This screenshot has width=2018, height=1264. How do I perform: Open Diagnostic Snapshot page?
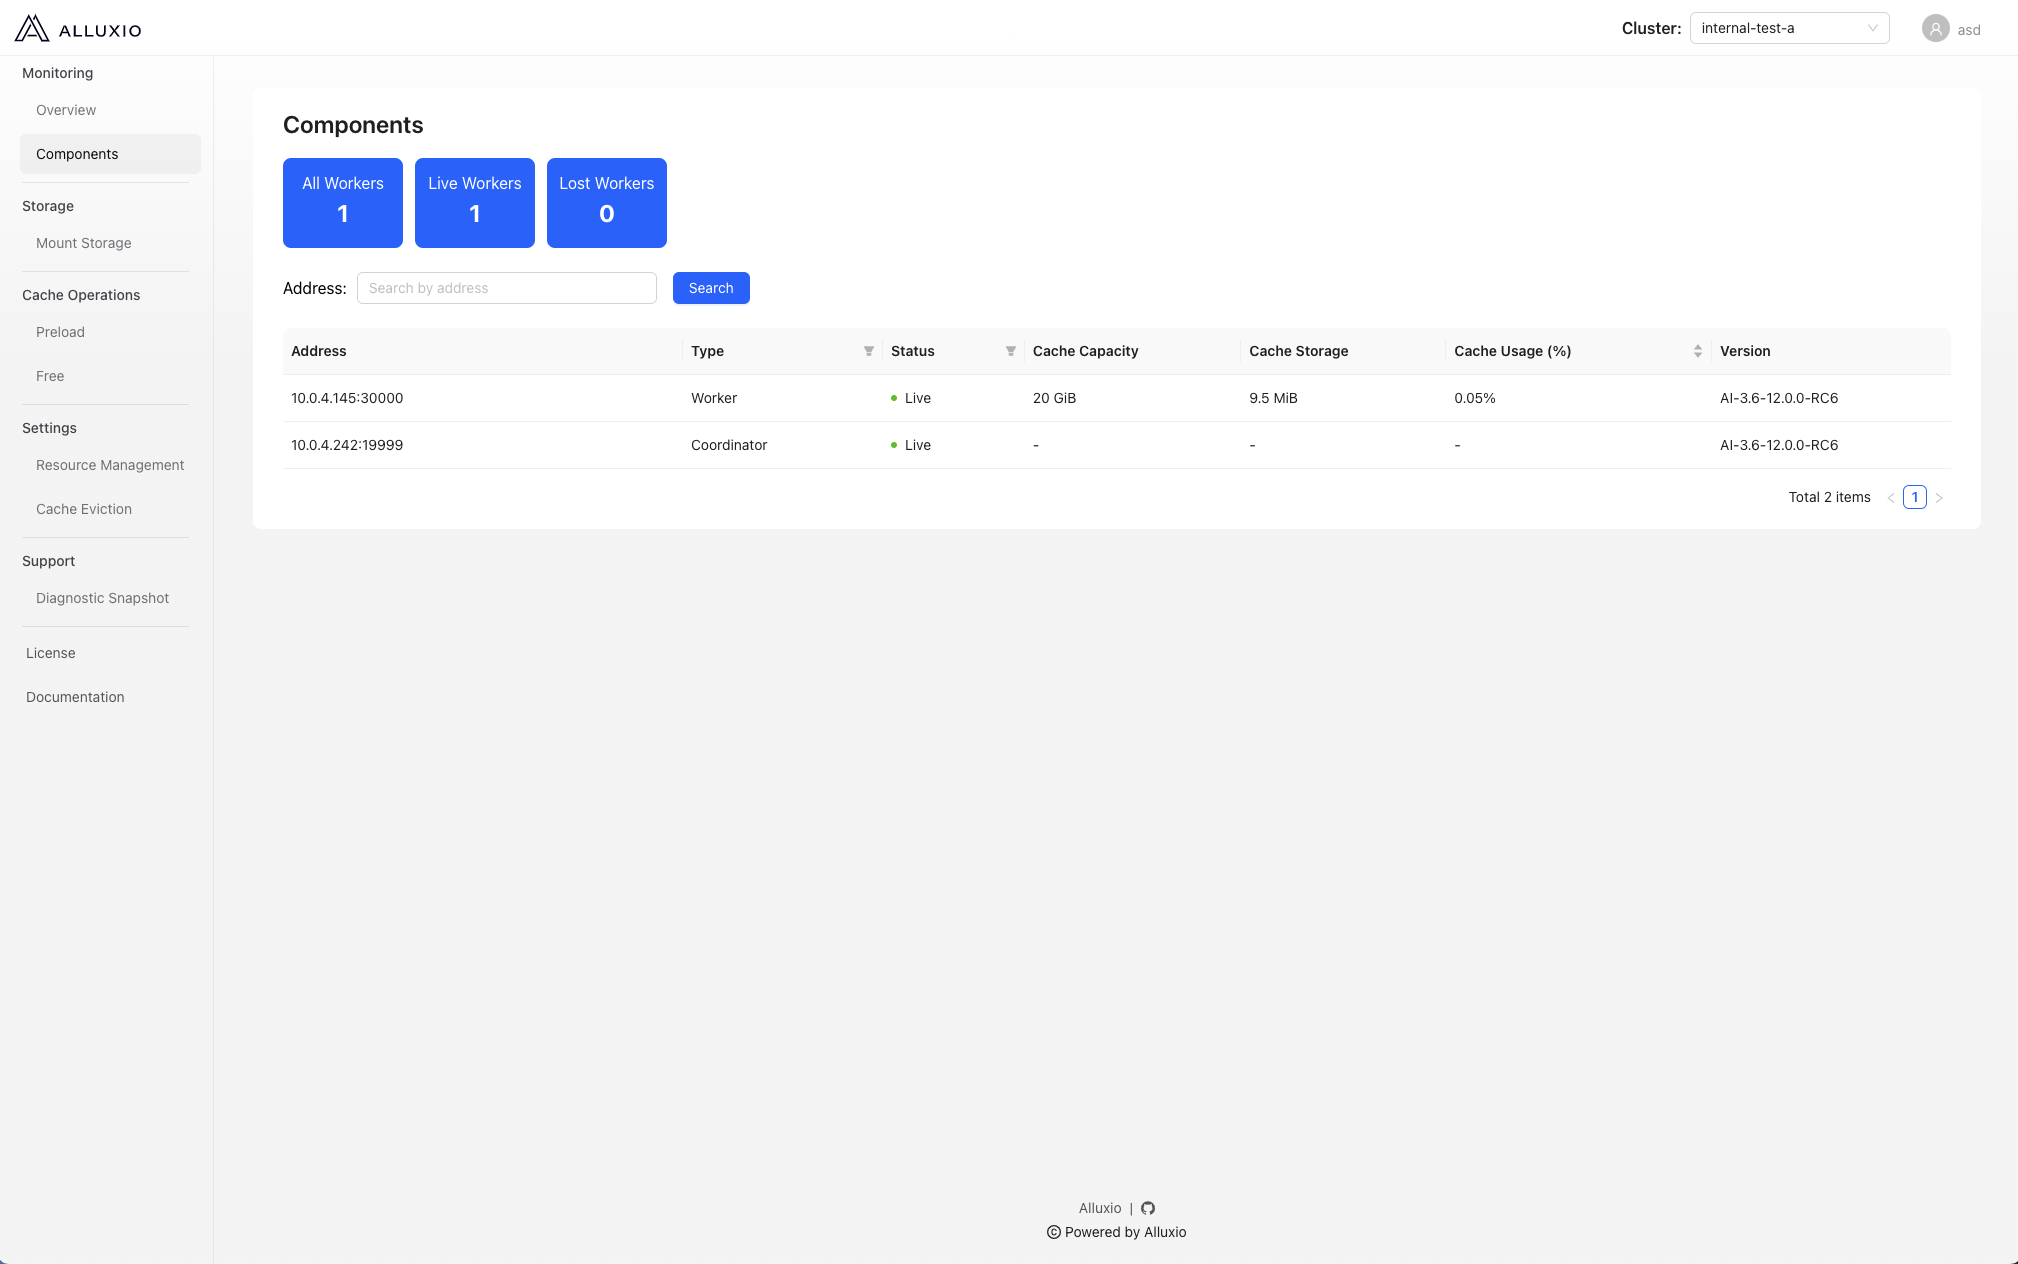point(102,598)
